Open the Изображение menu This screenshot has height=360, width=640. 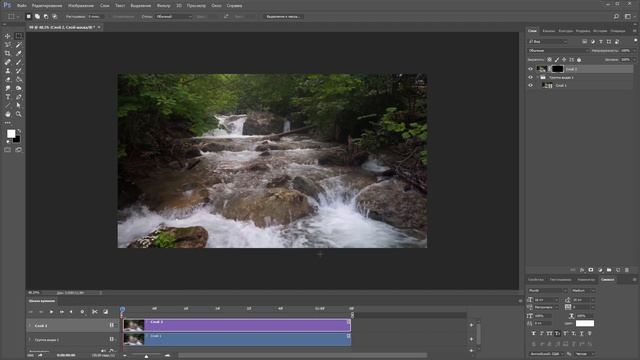point(80,6)
